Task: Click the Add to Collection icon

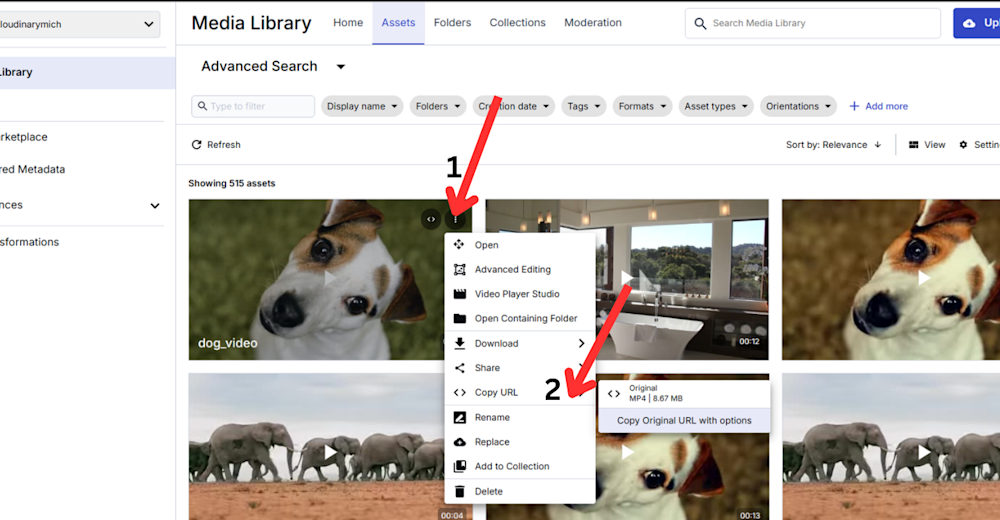Action: pos(459,466)
